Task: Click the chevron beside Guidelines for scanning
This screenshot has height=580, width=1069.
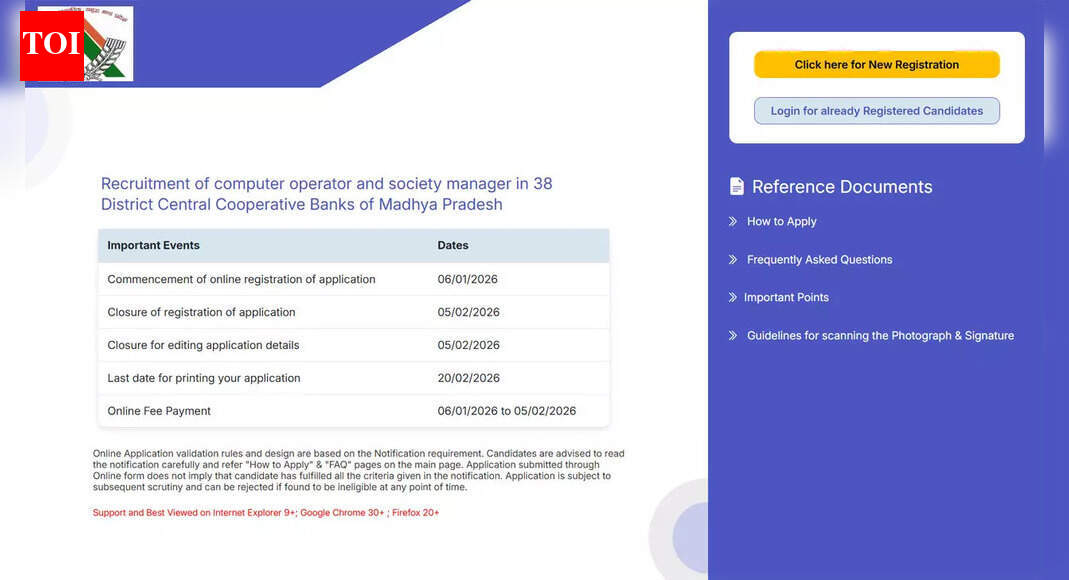Action: pyautogui.click(x=731, y=335)
